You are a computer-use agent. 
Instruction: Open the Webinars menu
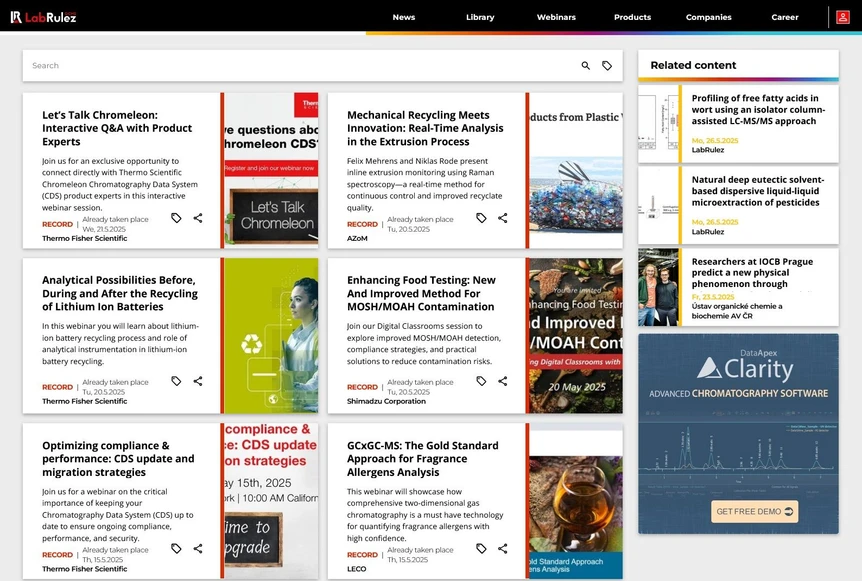click(x=556, y=17)
